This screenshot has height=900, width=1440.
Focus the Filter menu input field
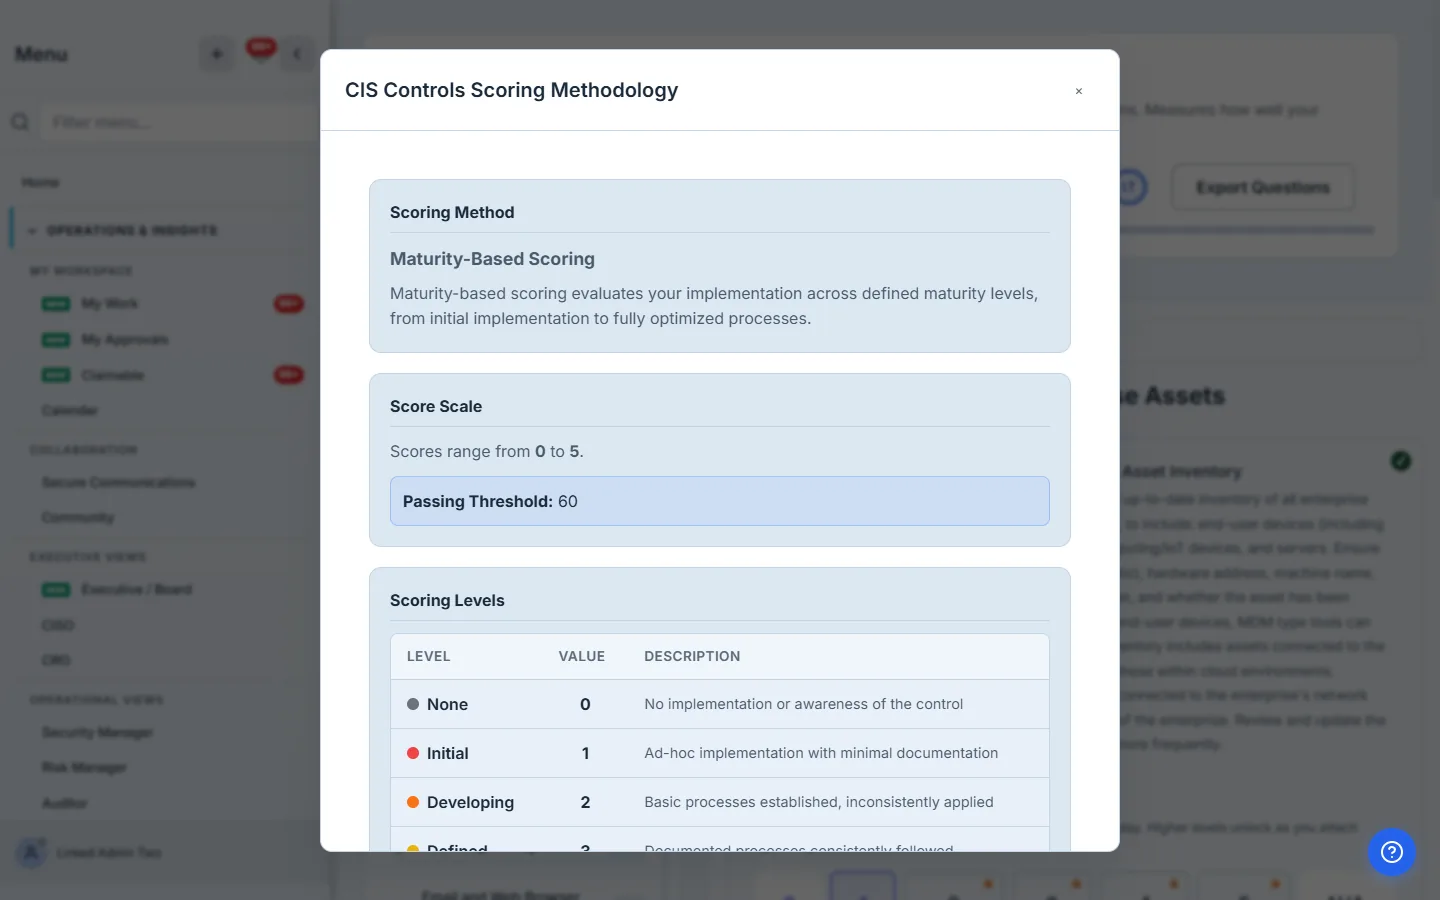180,122
